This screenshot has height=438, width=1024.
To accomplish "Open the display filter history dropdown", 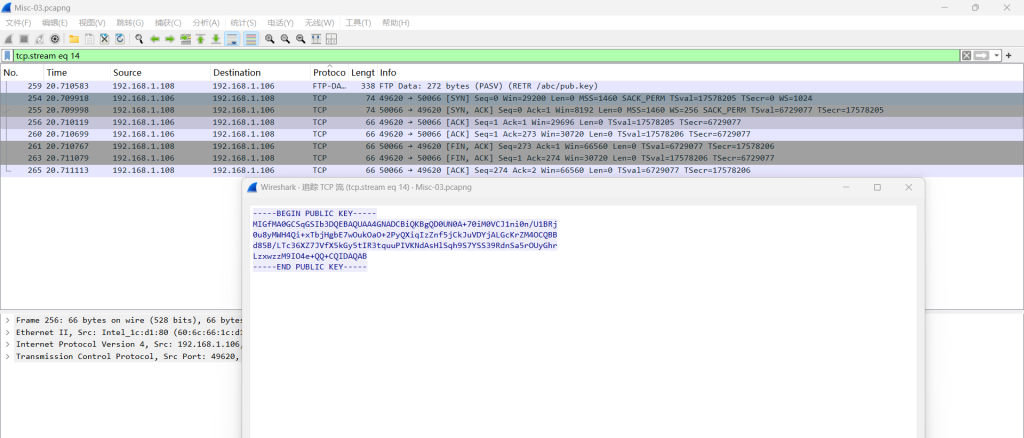I will (997, 56).
